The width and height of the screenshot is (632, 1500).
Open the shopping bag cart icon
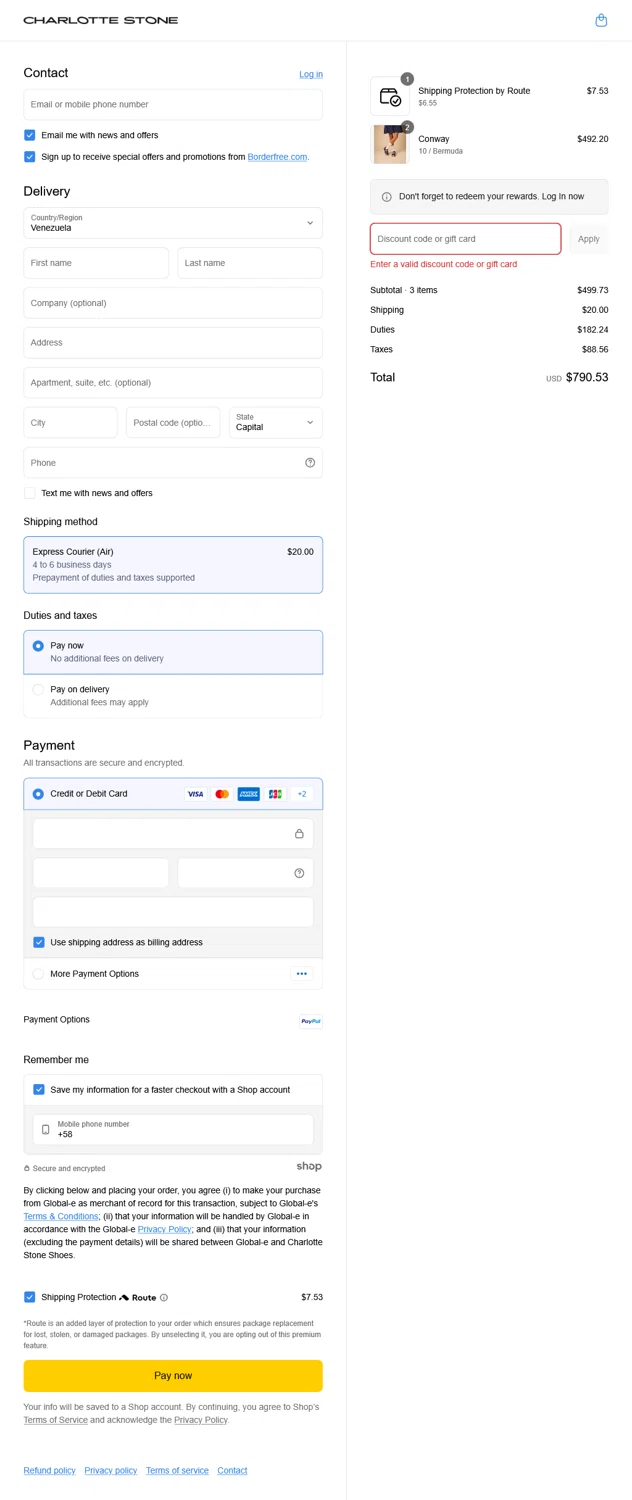(601, 20)
